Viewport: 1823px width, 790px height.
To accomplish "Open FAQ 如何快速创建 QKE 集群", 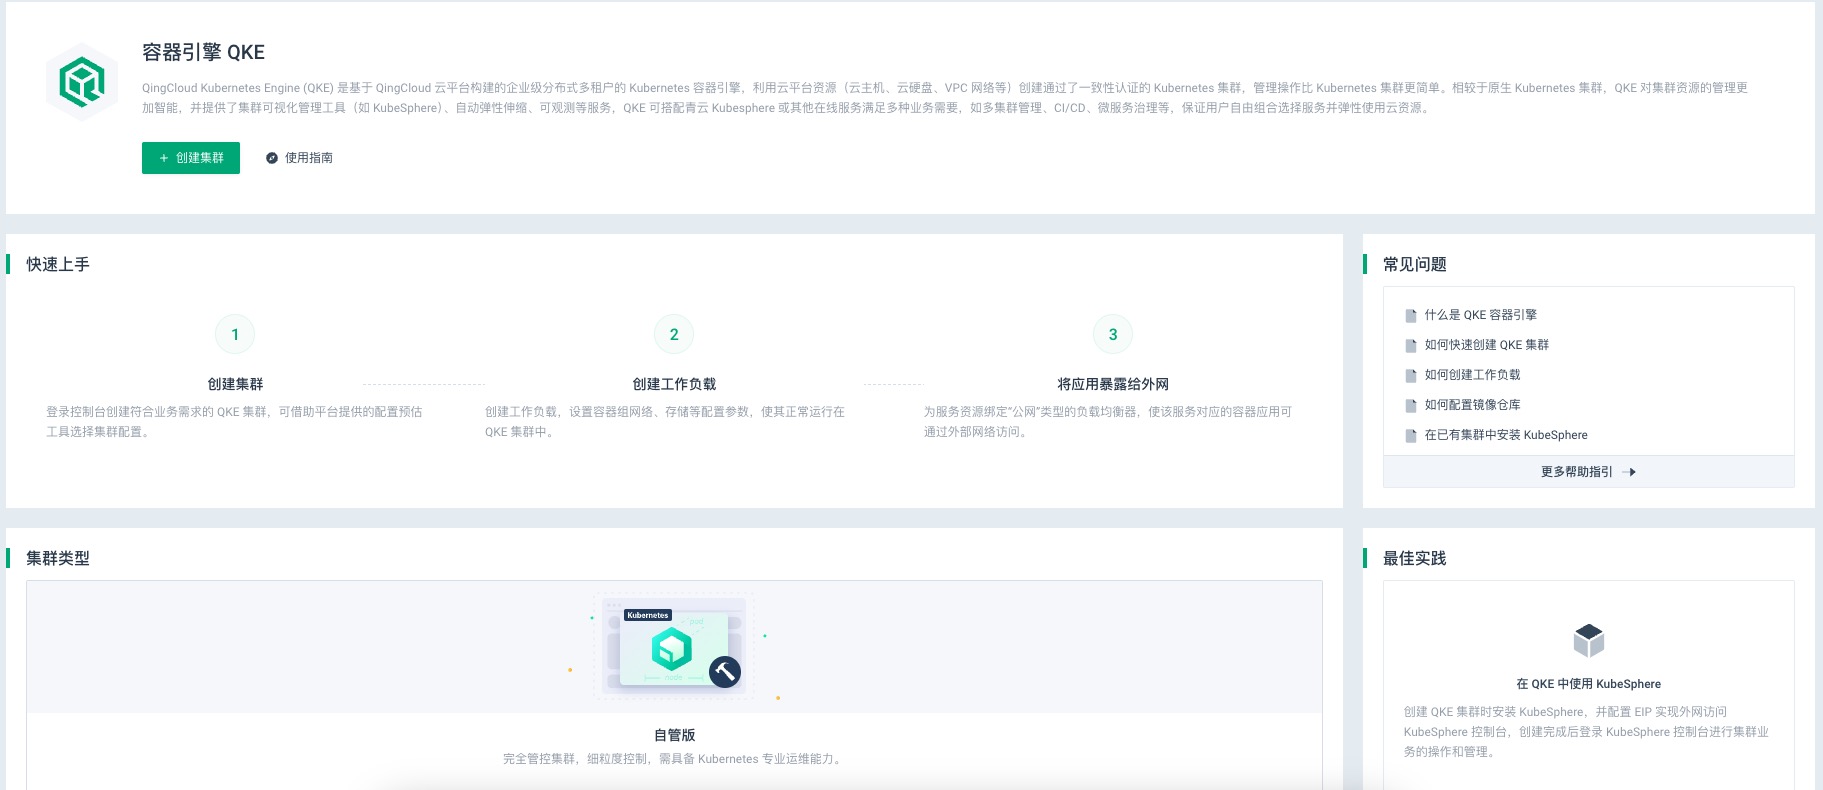I will tap(1486, 345).
